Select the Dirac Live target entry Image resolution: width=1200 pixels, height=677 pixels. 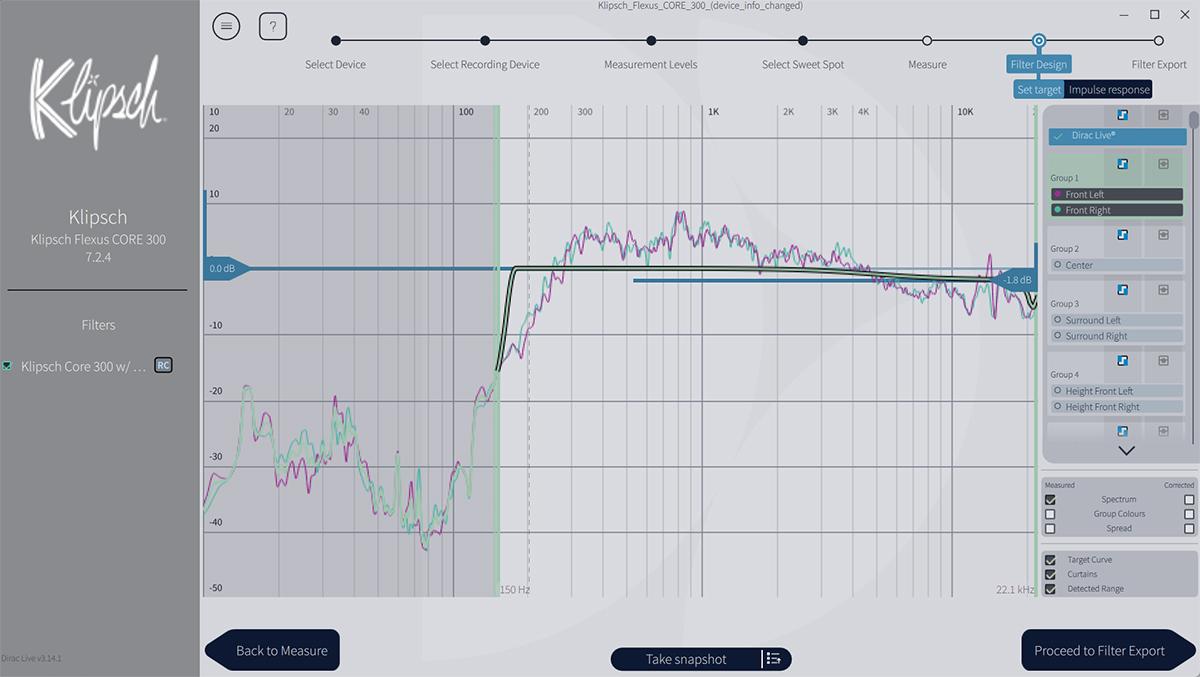pos(1118,136)
